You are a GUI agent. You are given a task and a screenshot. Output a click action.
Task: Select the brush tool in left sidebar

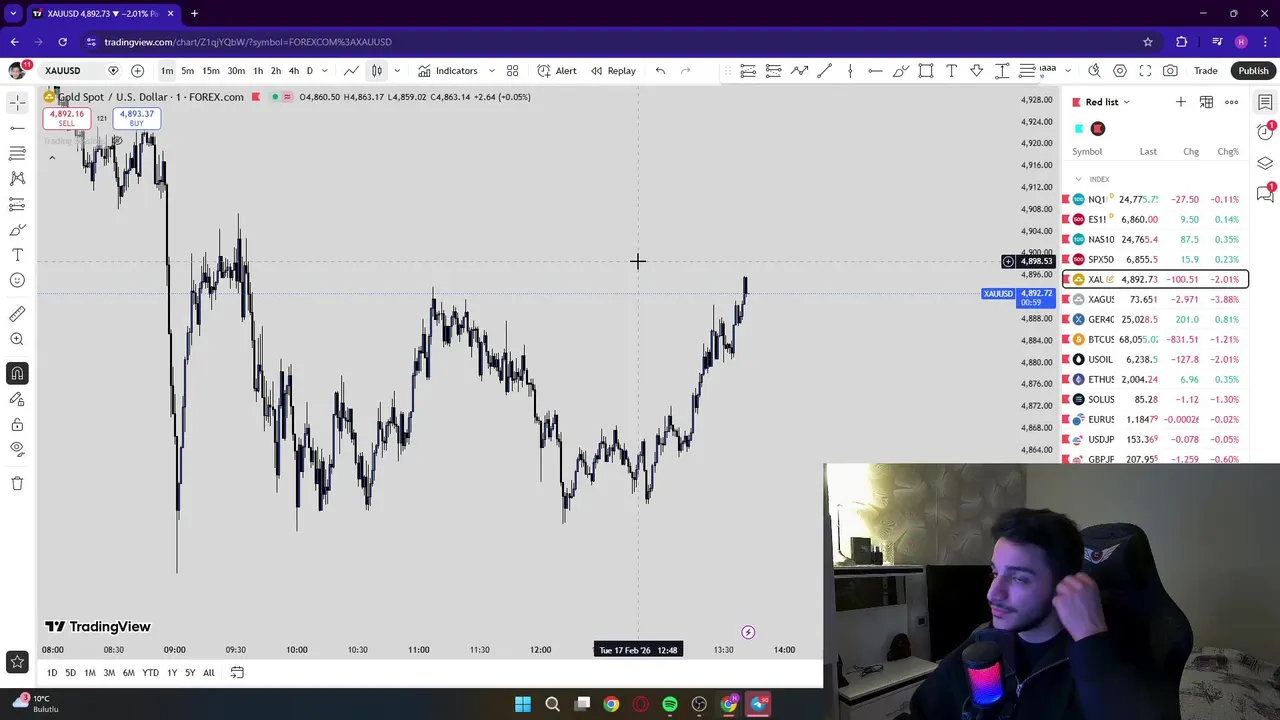click(17, 230)
